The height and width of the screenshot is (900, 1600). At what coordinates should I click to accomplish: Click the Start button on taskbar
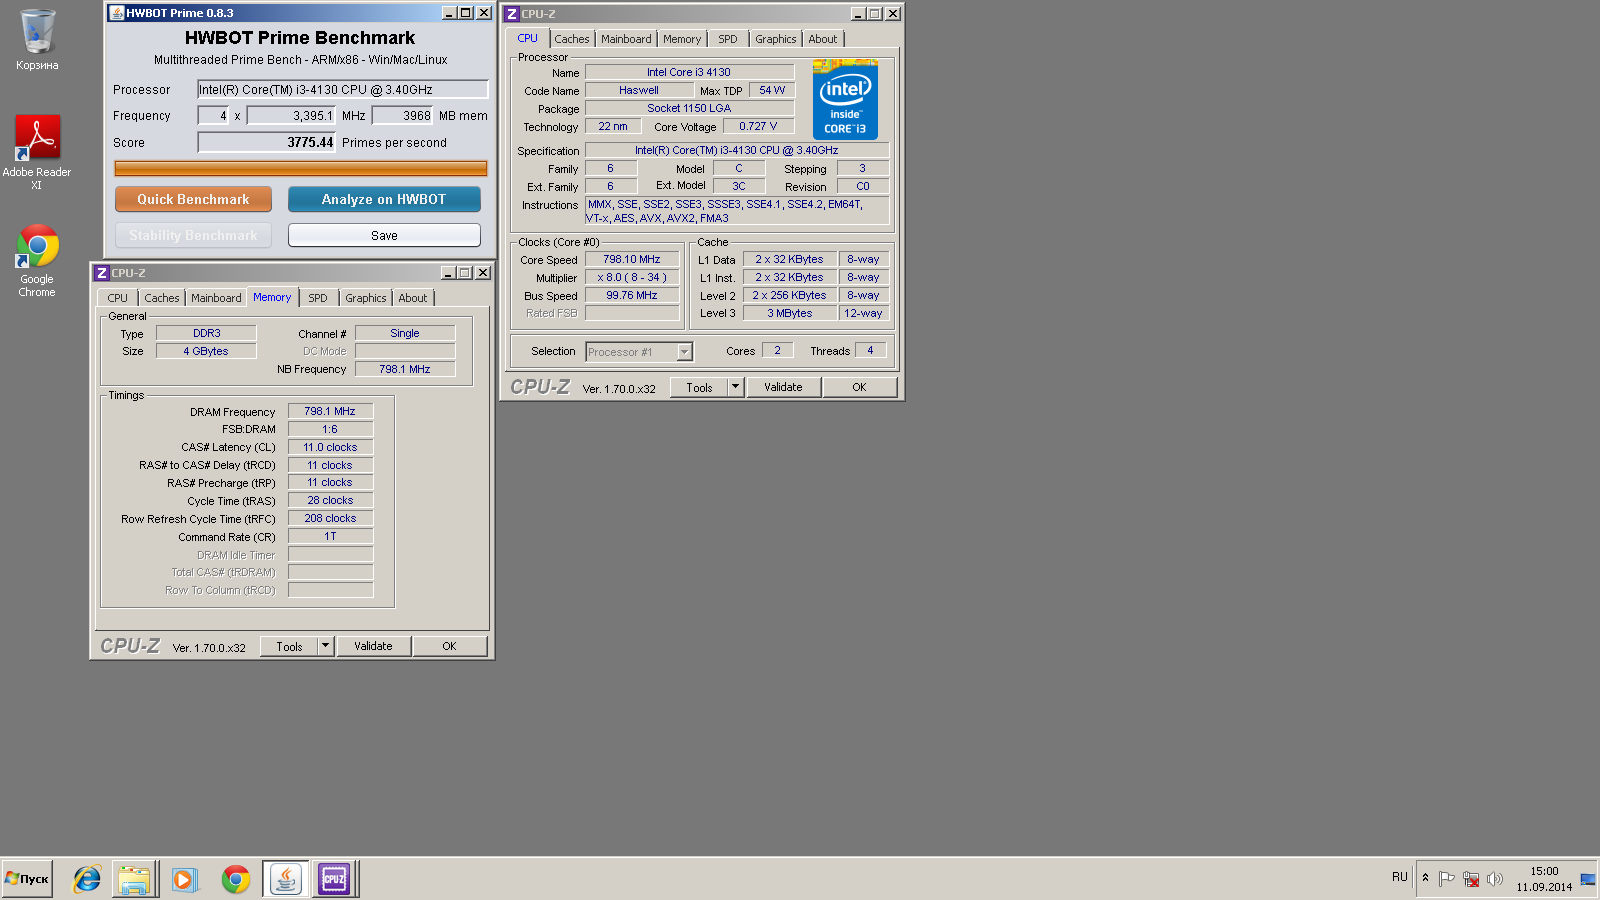click(27, 879)
